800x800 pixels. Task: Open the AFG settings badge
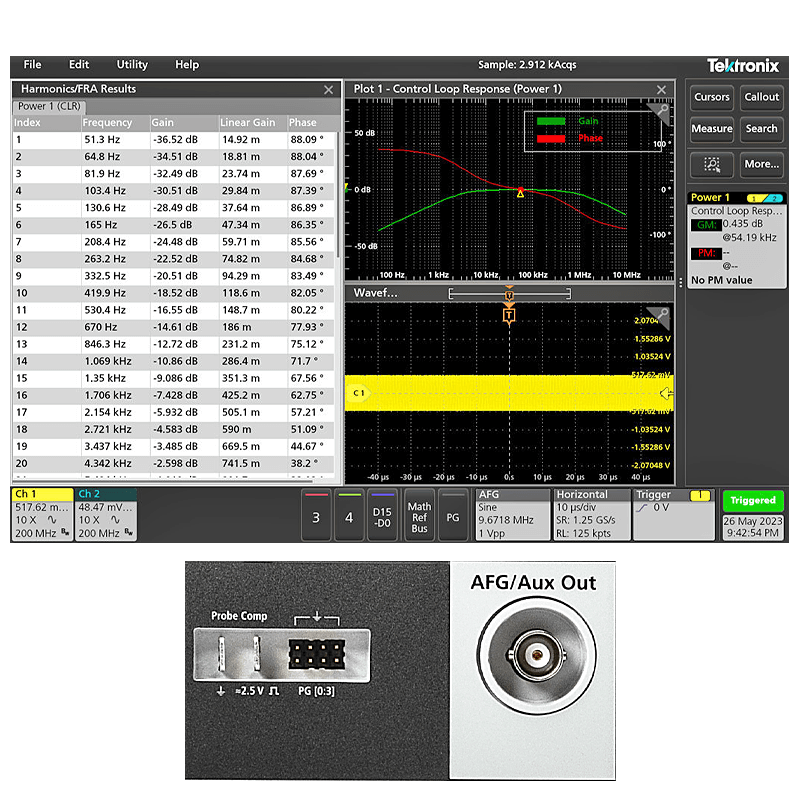[x=511, y=514]
